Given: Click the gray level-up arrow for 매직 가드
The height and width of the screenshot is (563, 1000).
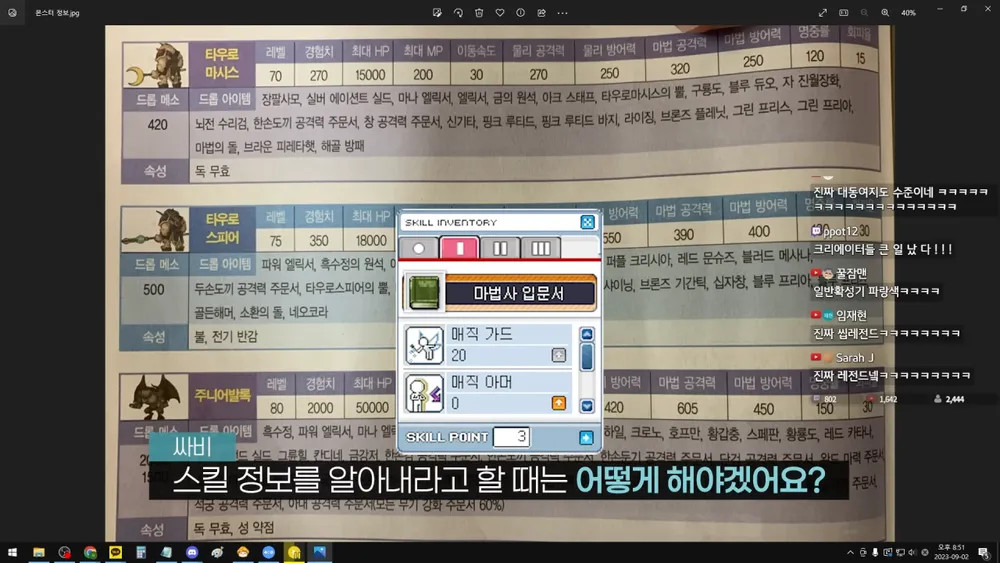Looking at the screenshot, I should tap(559, 355).
